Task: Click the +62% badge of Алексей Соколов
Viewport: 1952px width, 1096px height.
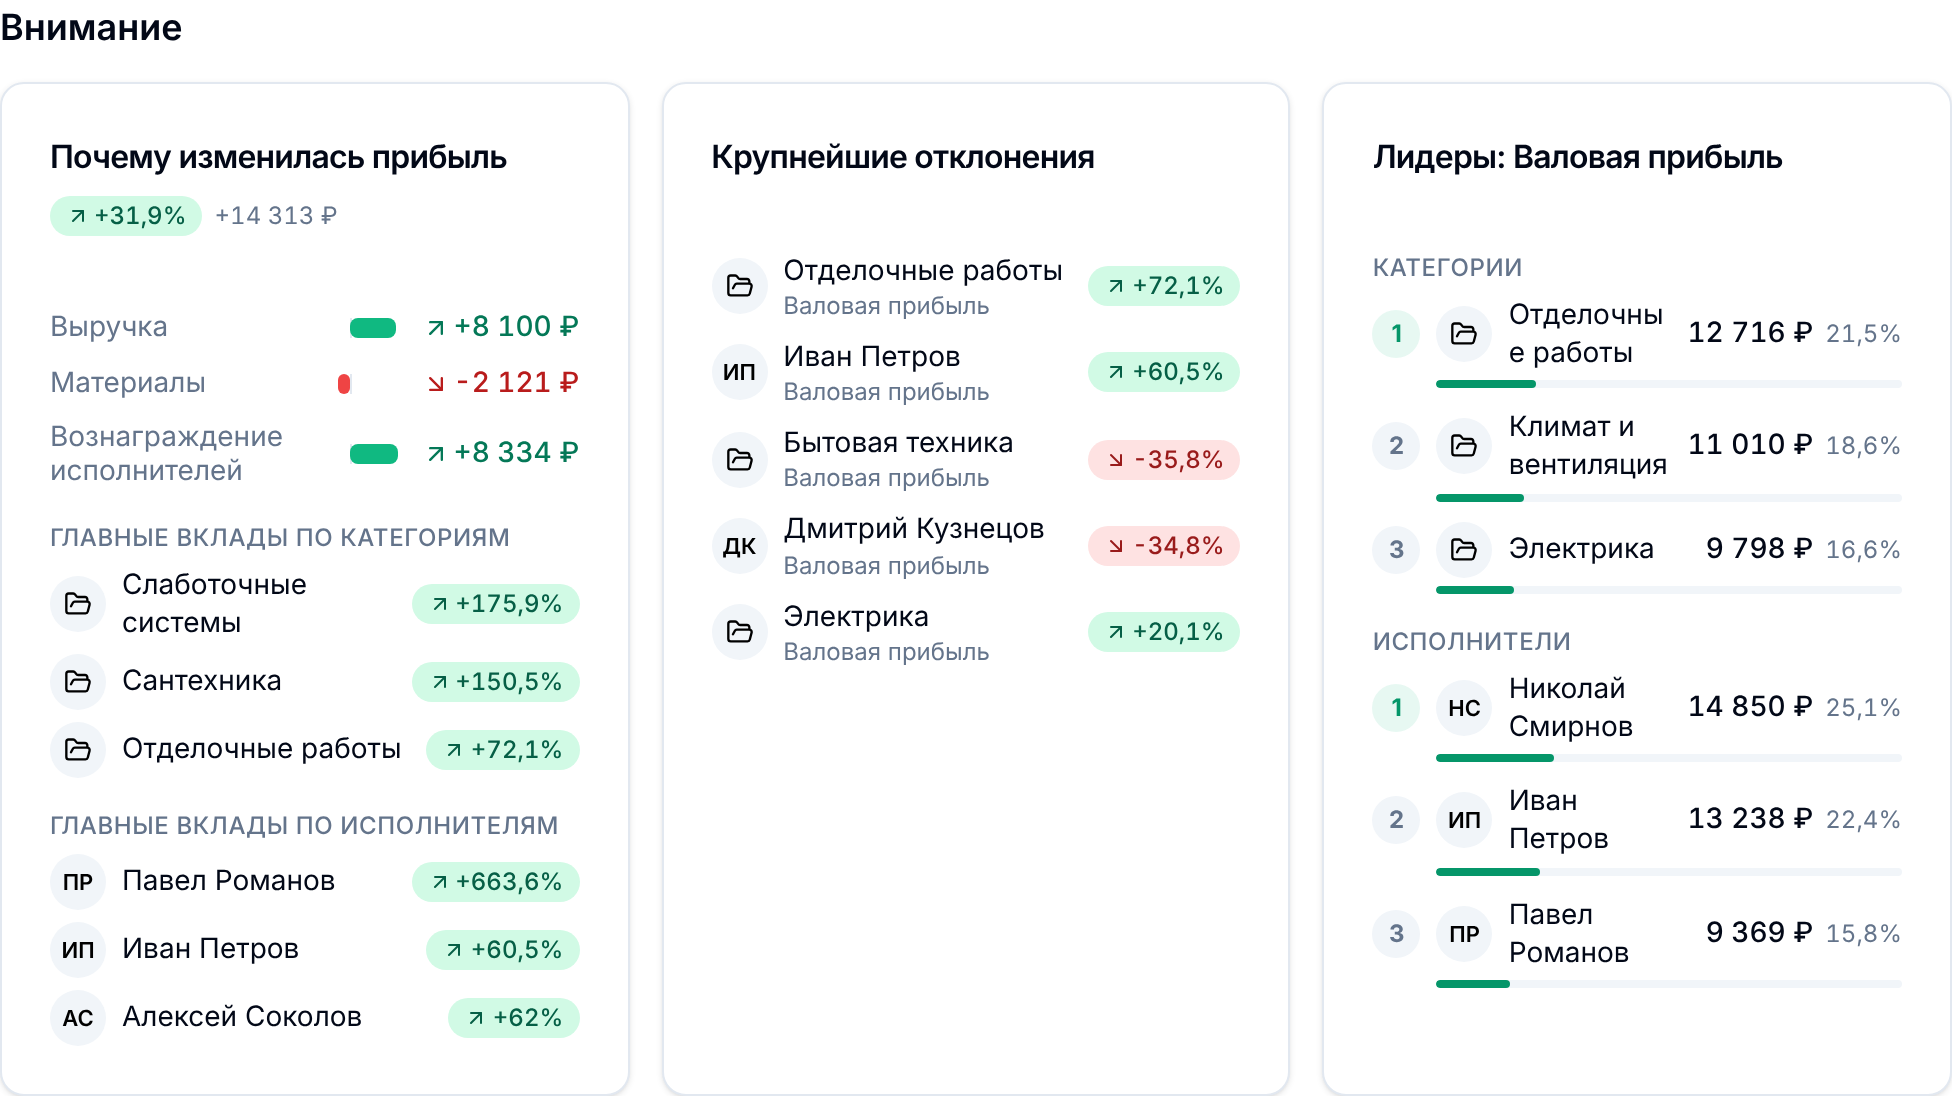Action: click(x=514, y=1018)
